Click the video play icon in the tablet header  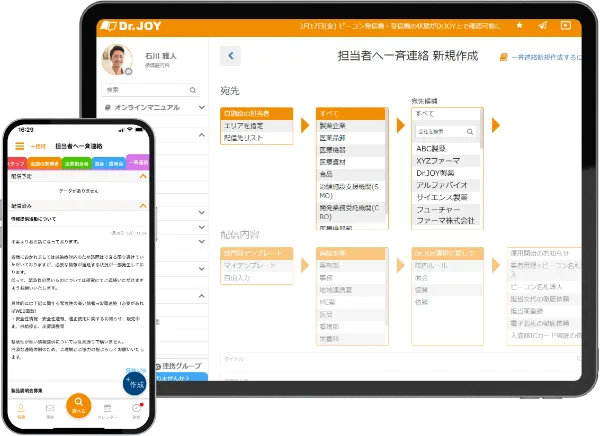[x=566, y=25]
